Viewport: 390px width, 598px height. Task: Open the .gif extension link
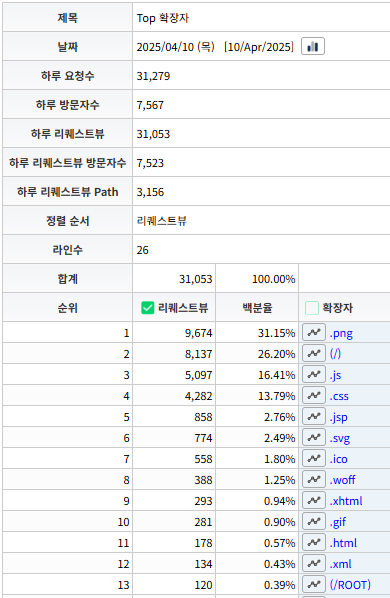tap(338, 522)
